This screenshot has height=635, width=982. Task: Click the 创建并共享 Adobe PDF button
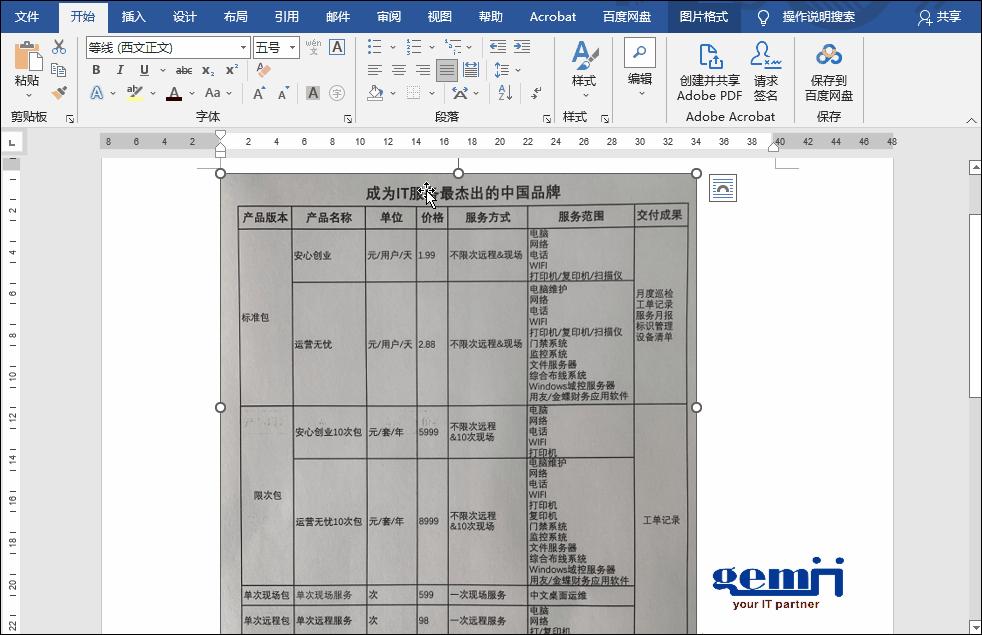(713, 72)
